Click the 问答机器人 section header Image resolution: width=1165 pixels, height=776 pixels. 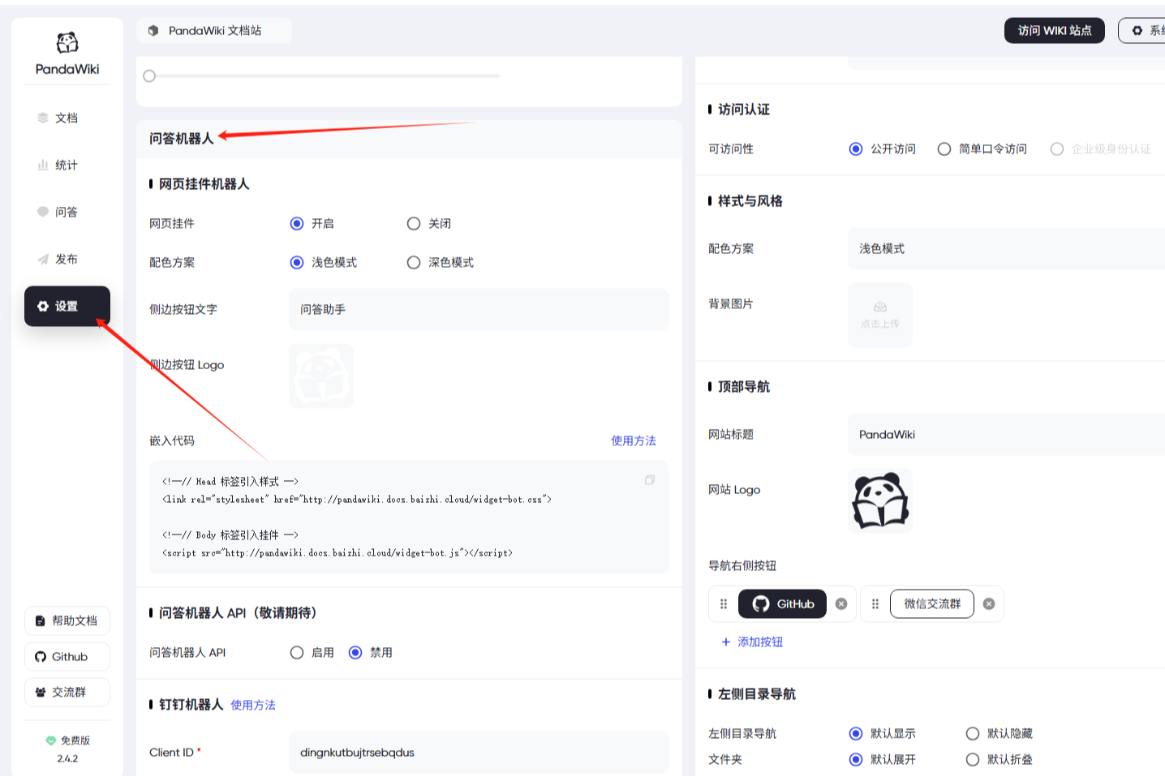(181, 138)
